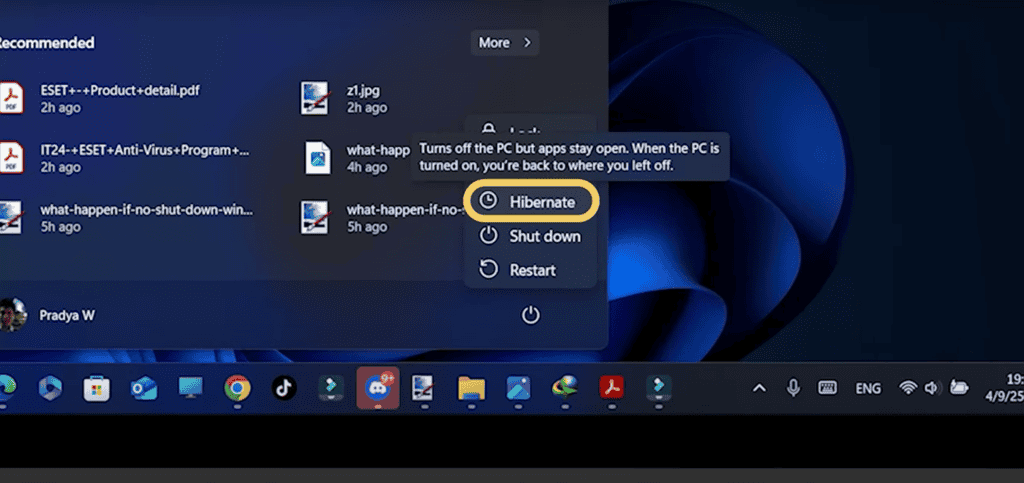Open Google Chrome from the taskbar
Screen dimensions: 1024x483
pos(237,388)
